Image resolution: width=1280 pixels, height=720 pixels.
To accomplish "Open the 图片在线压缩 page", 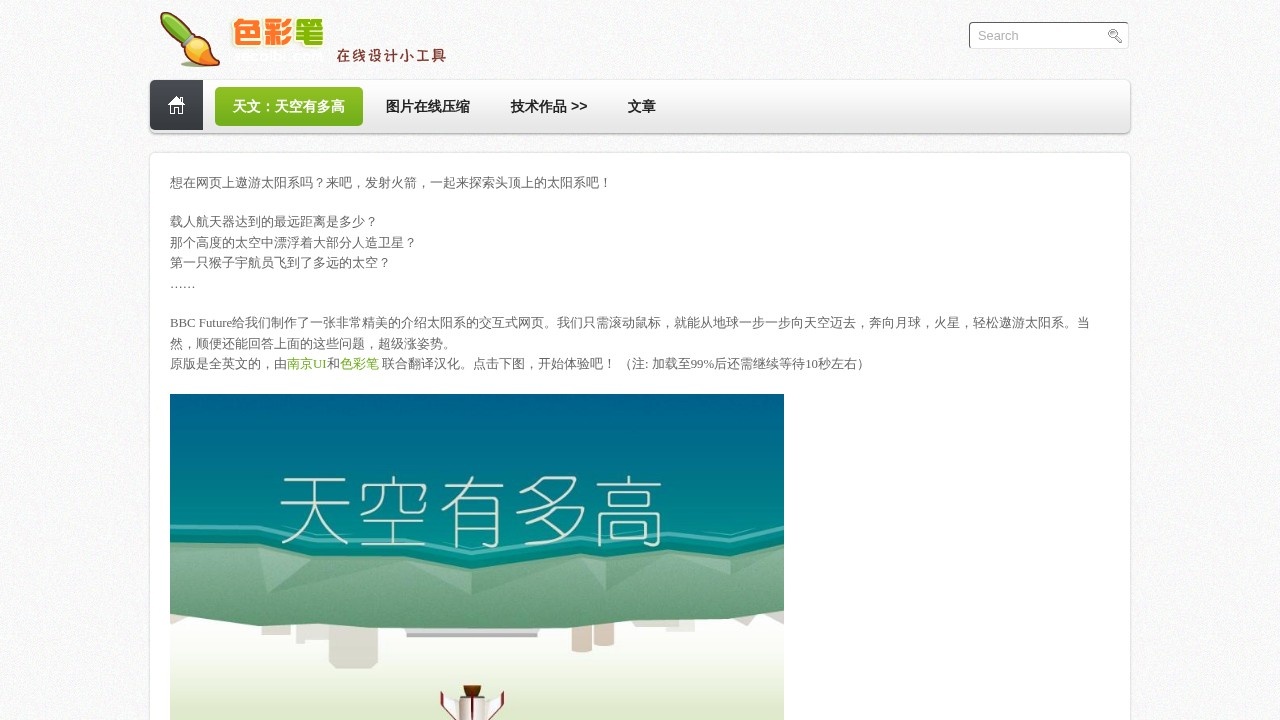I will click(x=427, y=107).
